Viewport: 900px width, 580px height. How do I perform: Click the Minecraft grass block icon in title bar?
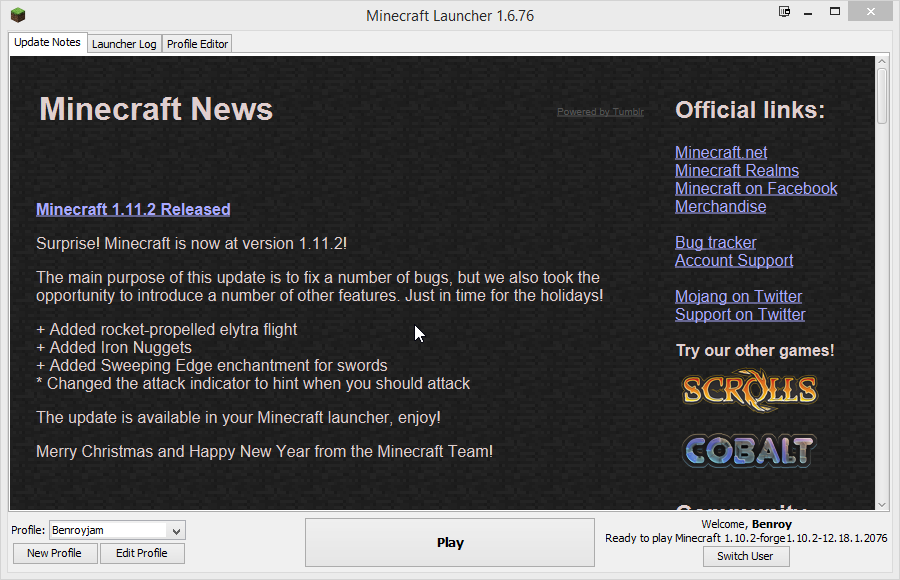point(18,15)
